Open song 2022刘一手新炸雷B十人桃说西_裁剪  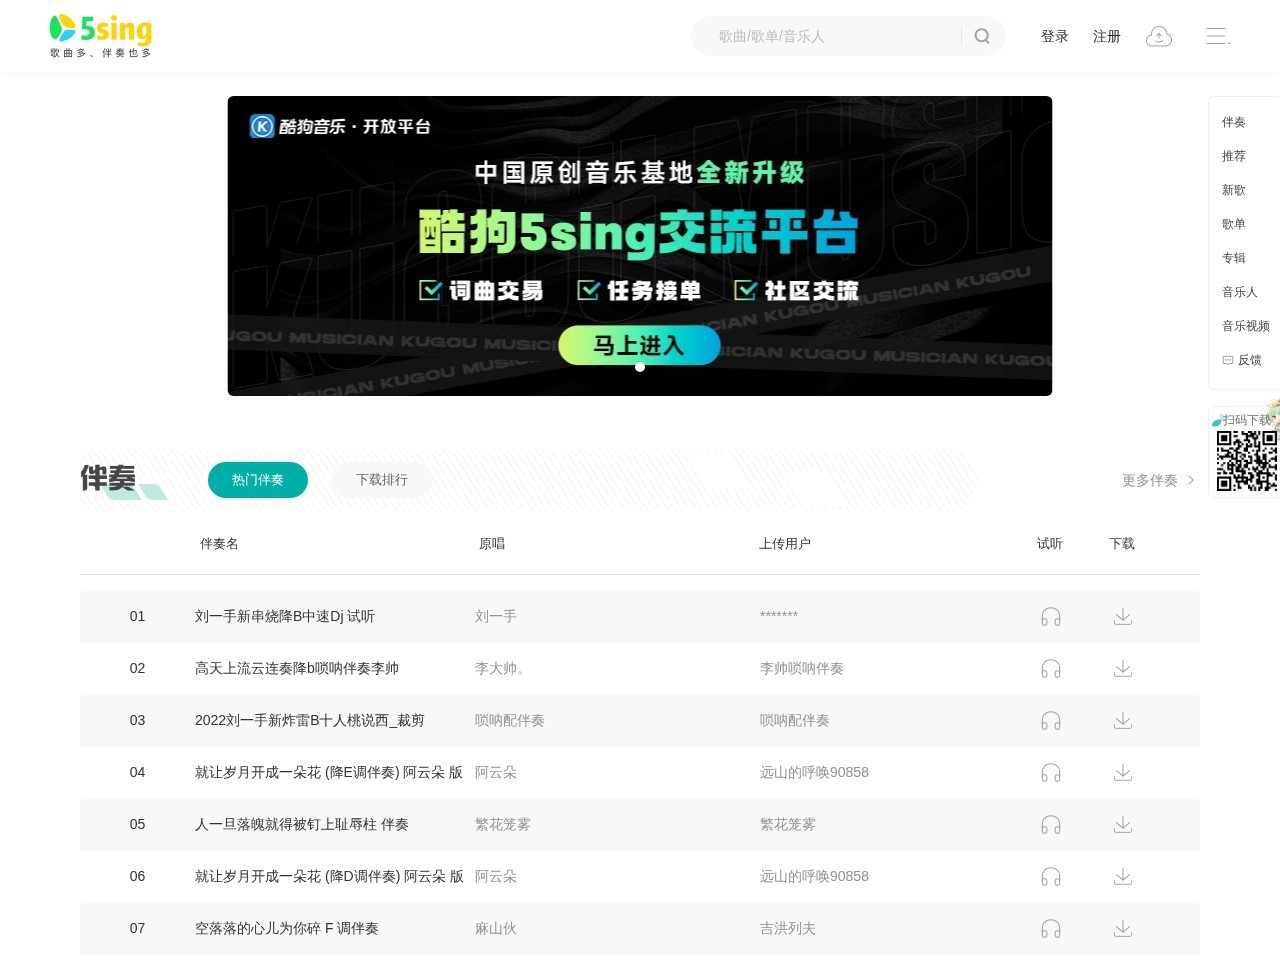pos(310,720)
